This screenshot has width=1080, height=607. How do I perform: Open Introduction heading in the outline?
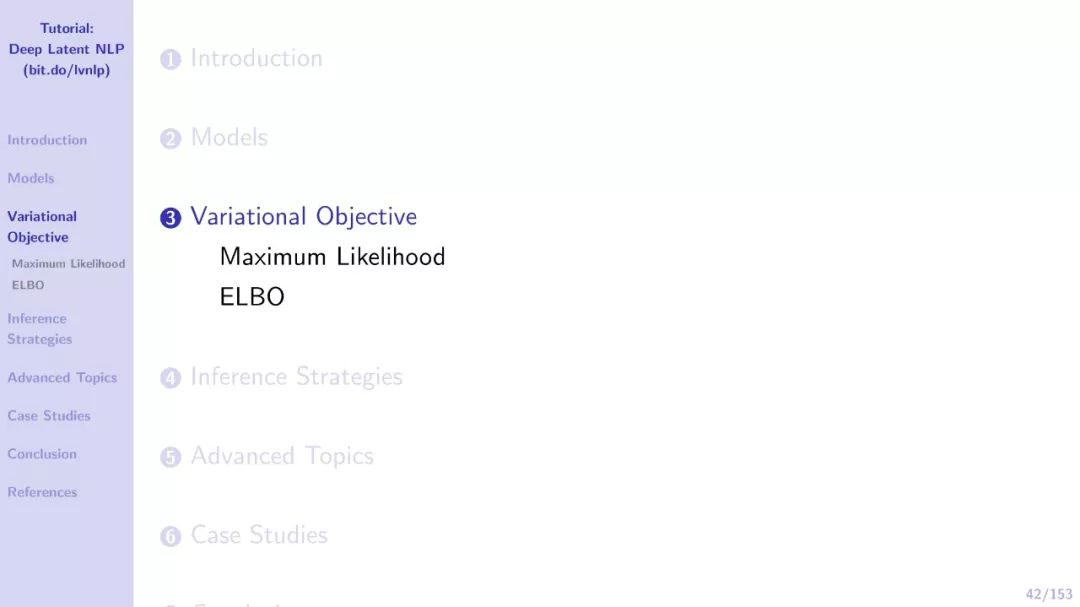256,58
